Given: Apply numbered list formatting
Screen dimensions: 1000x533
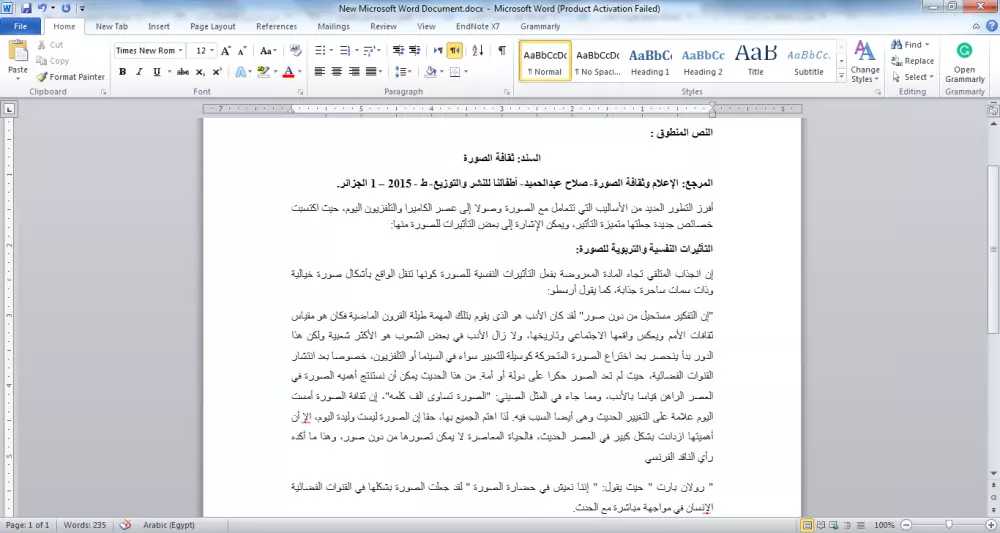Looking at the screenshot, I should click(346, 50).
